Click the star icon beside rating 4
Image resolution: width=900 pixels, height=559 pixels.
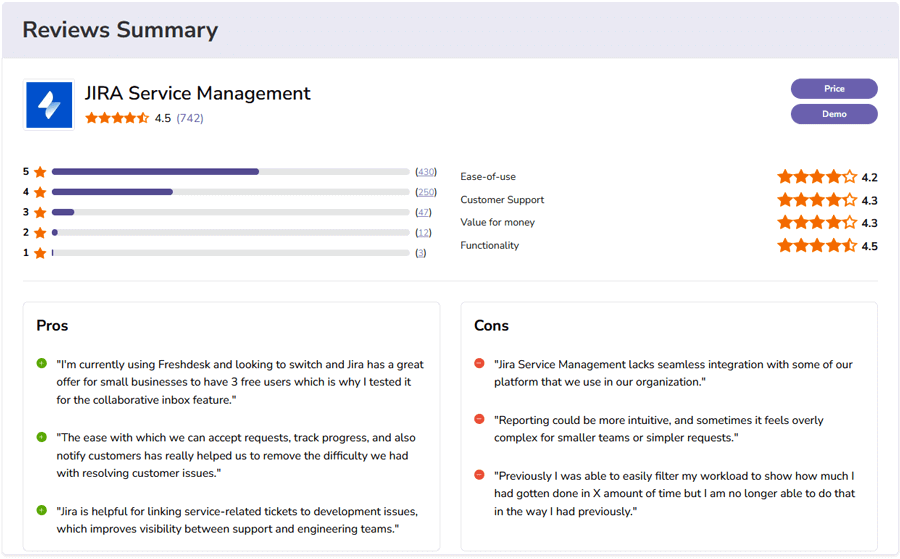(40, 192)
